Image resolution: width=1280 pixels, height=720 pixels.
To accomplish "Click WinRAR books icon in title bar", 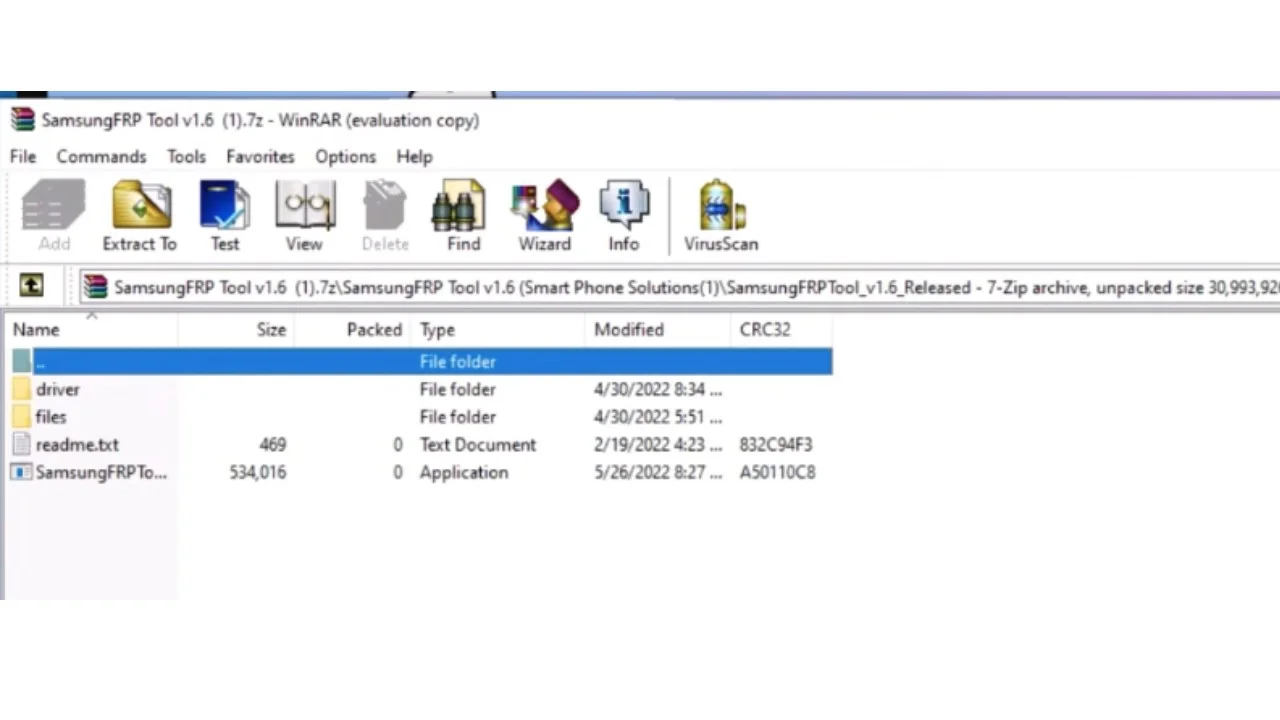I will [22, 120].
